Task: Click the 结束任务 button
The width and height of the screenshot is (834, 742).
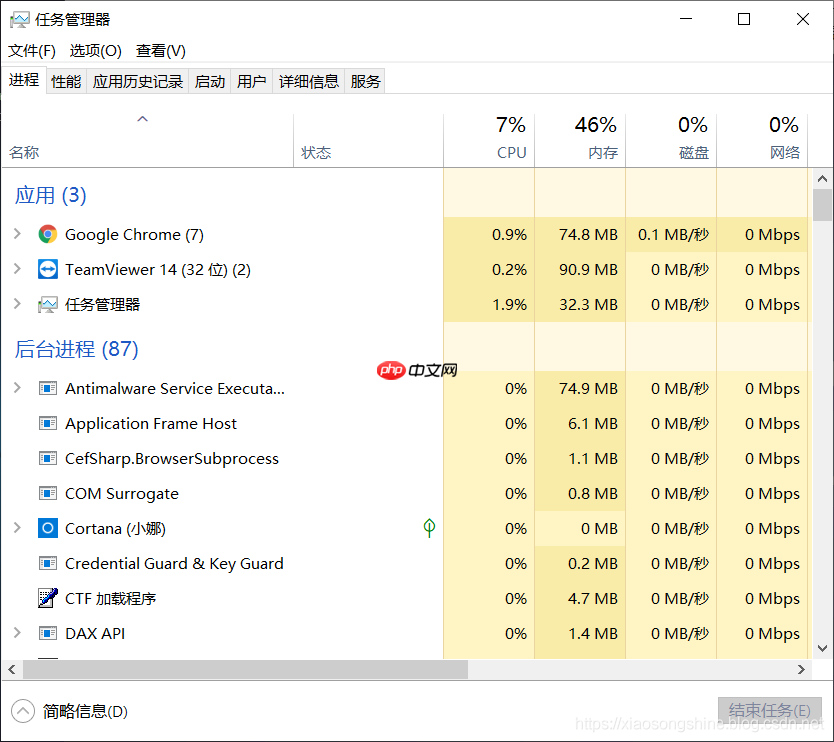Action: point(769,710)
